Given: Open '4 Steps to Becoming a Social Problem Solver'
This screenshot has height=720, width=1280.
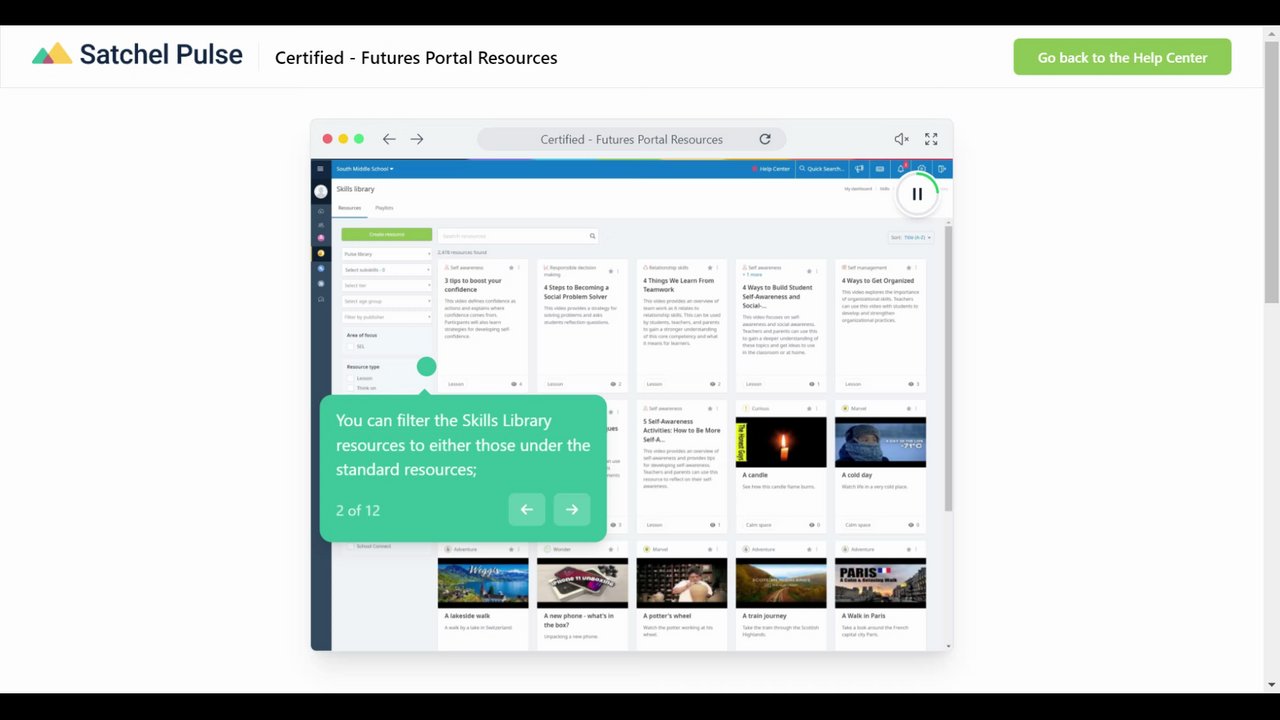Looking at the screenshot, I should [576, 292].
